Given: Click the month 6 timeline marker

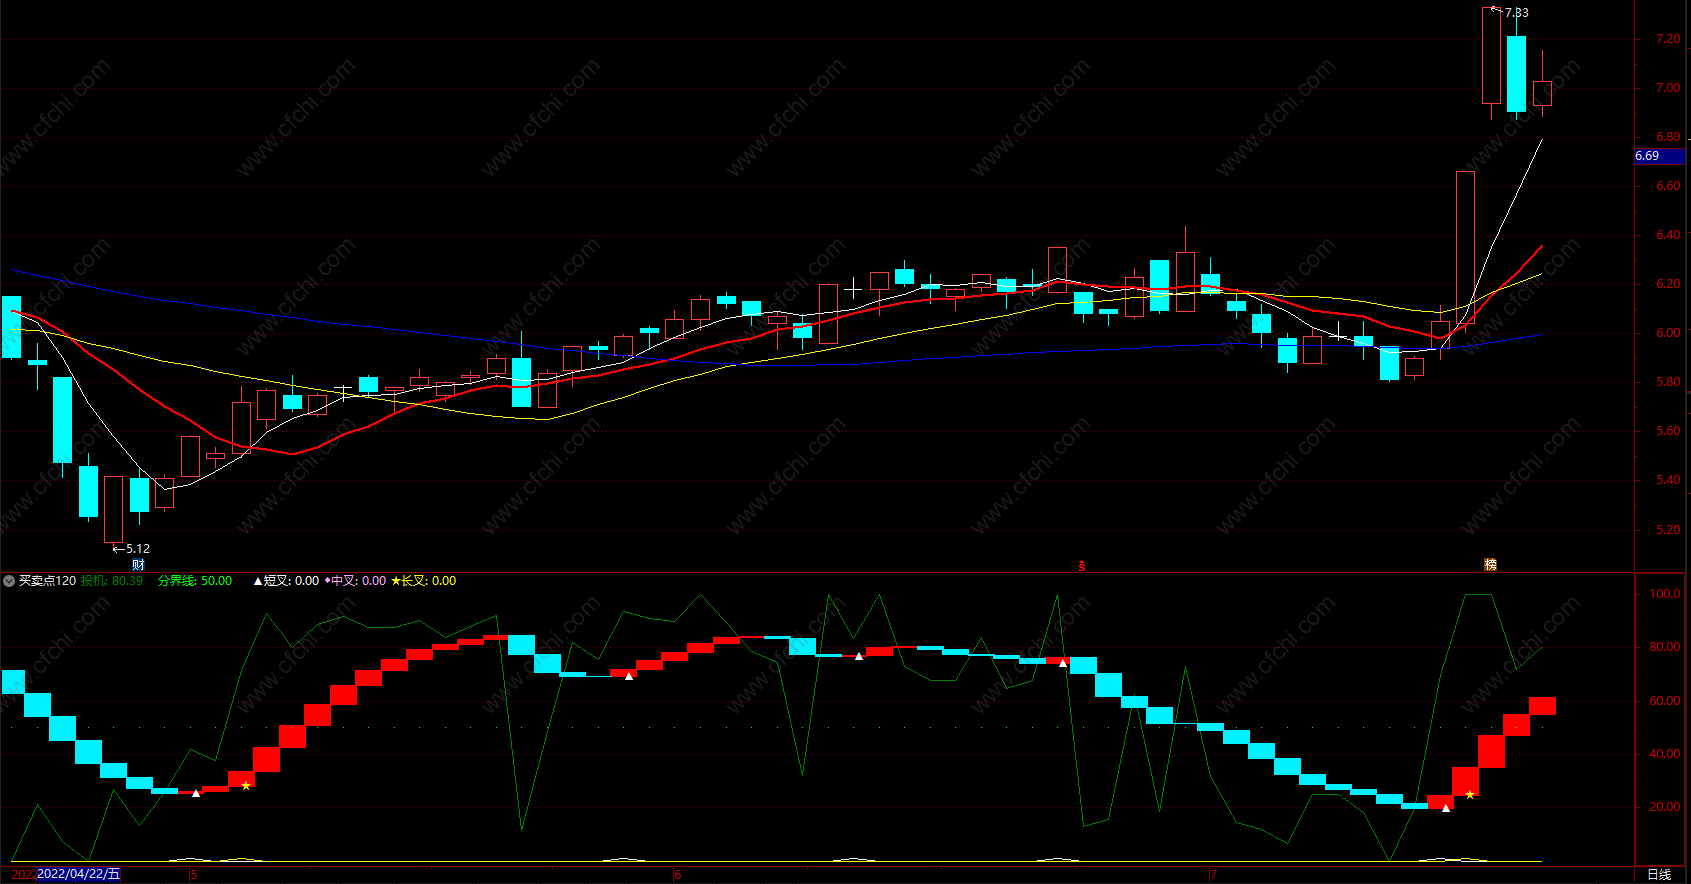Looking at the screenshot, I should [677, 875].
